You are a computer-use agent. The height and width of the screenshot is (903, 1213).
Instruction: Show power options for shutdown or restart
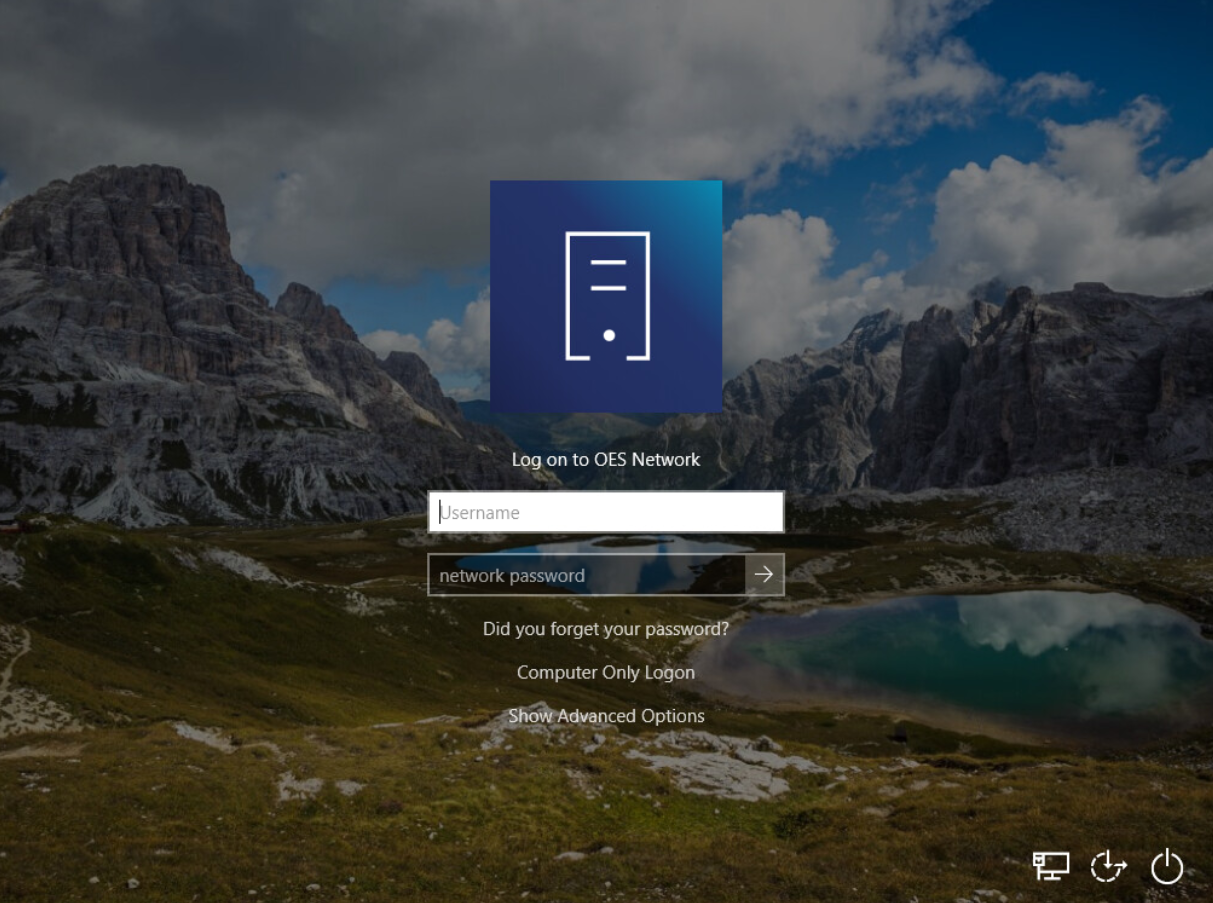pyautogui.click(x=1166, y=866)
